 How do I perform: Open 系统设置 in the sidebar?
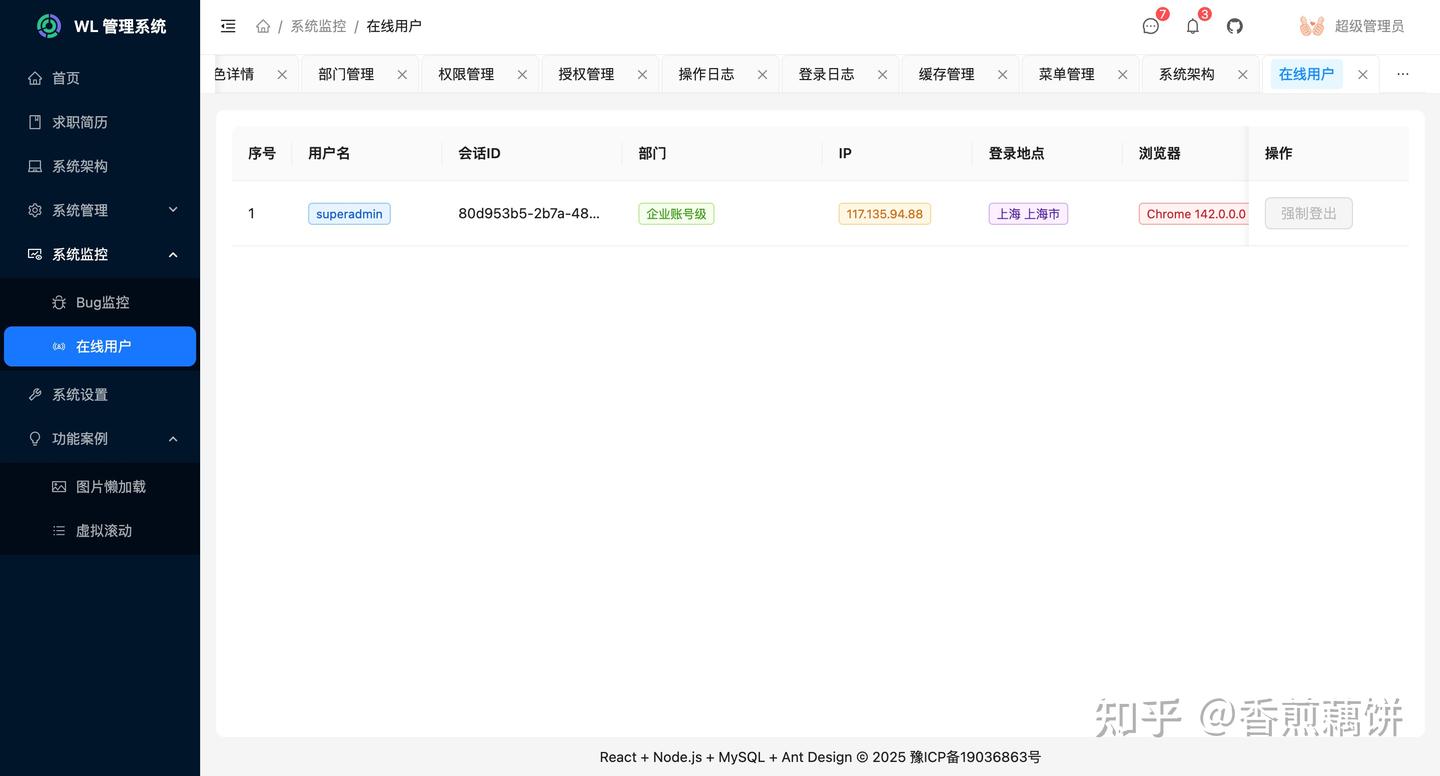(x=100, y=394)
